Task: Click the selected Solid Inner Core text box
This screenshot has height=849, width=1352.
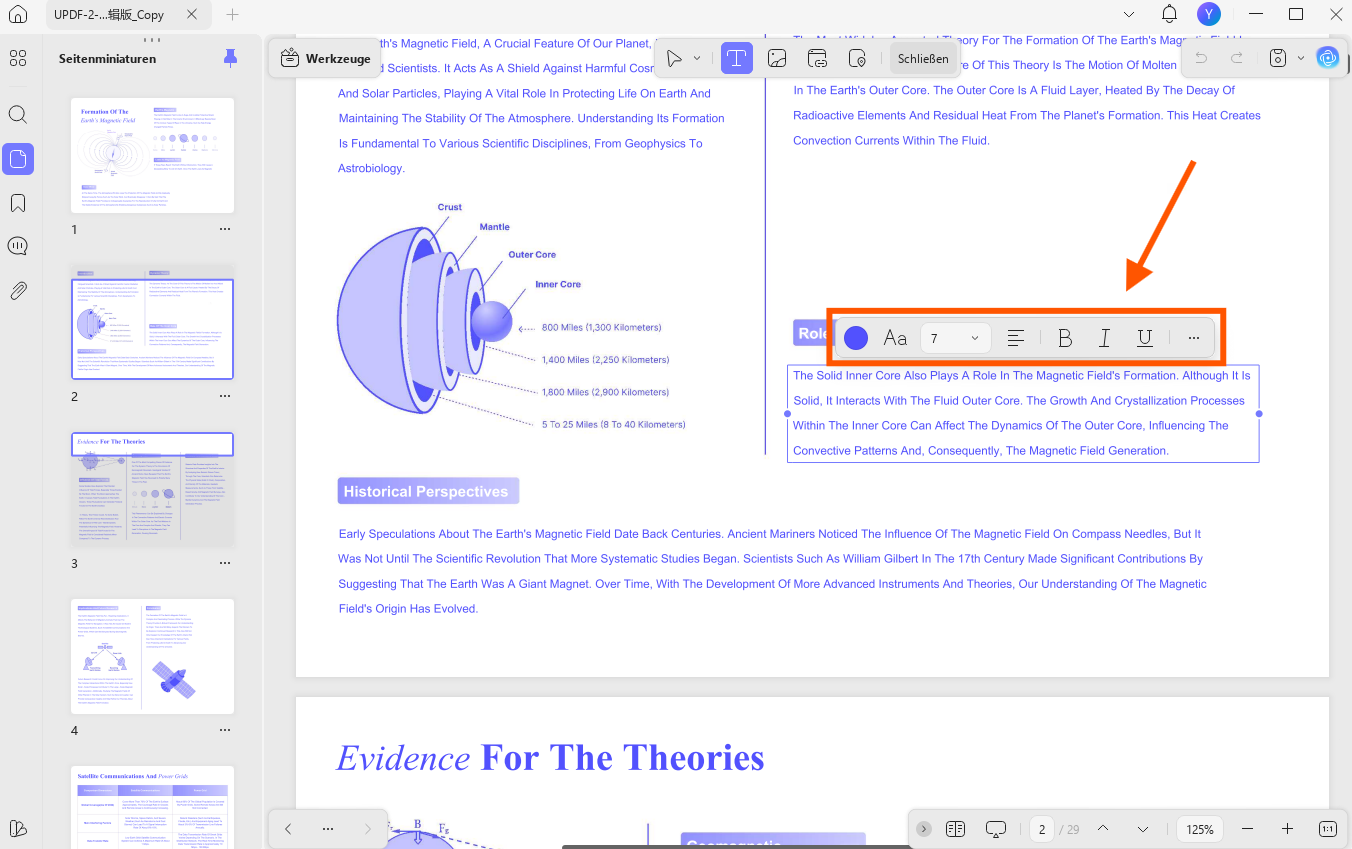Action: (x=1023, y=413)
